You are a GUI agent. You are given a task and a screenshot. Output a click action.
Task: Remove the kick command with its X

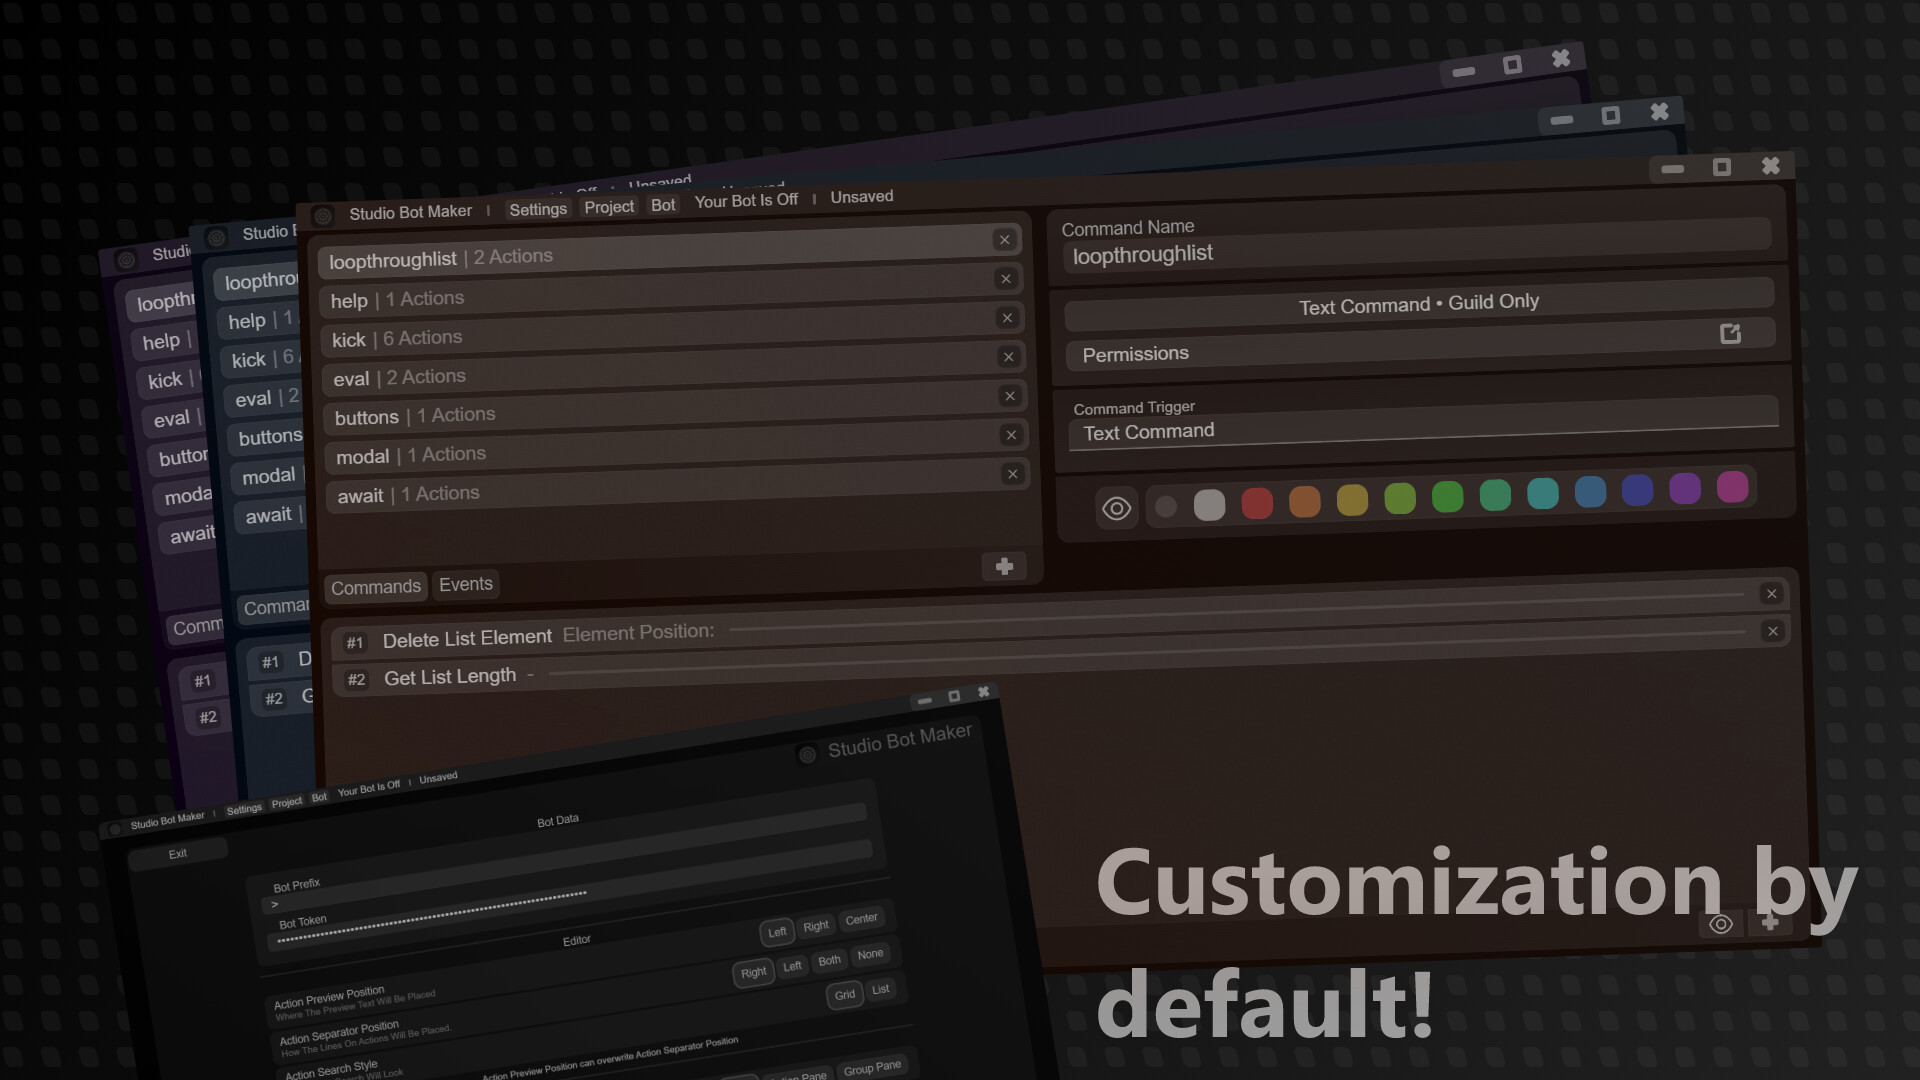click(1007, 317)
